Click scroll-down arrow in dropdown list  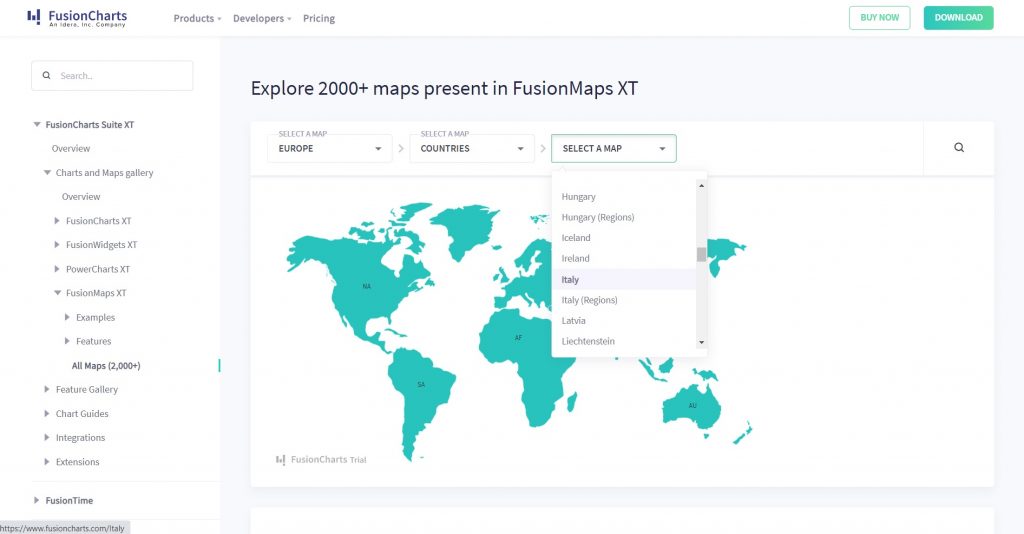coord(701,342)
